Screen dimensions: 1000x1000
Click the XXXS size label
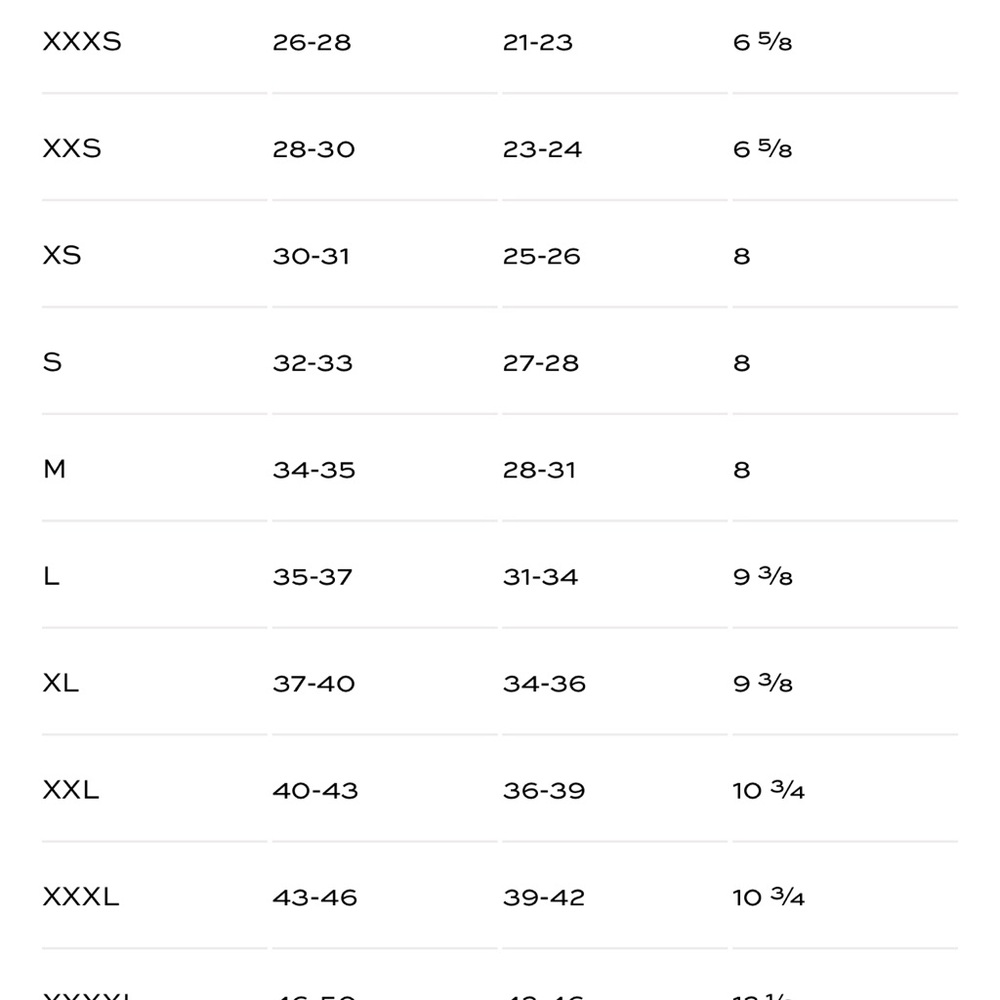coord(82,43)
